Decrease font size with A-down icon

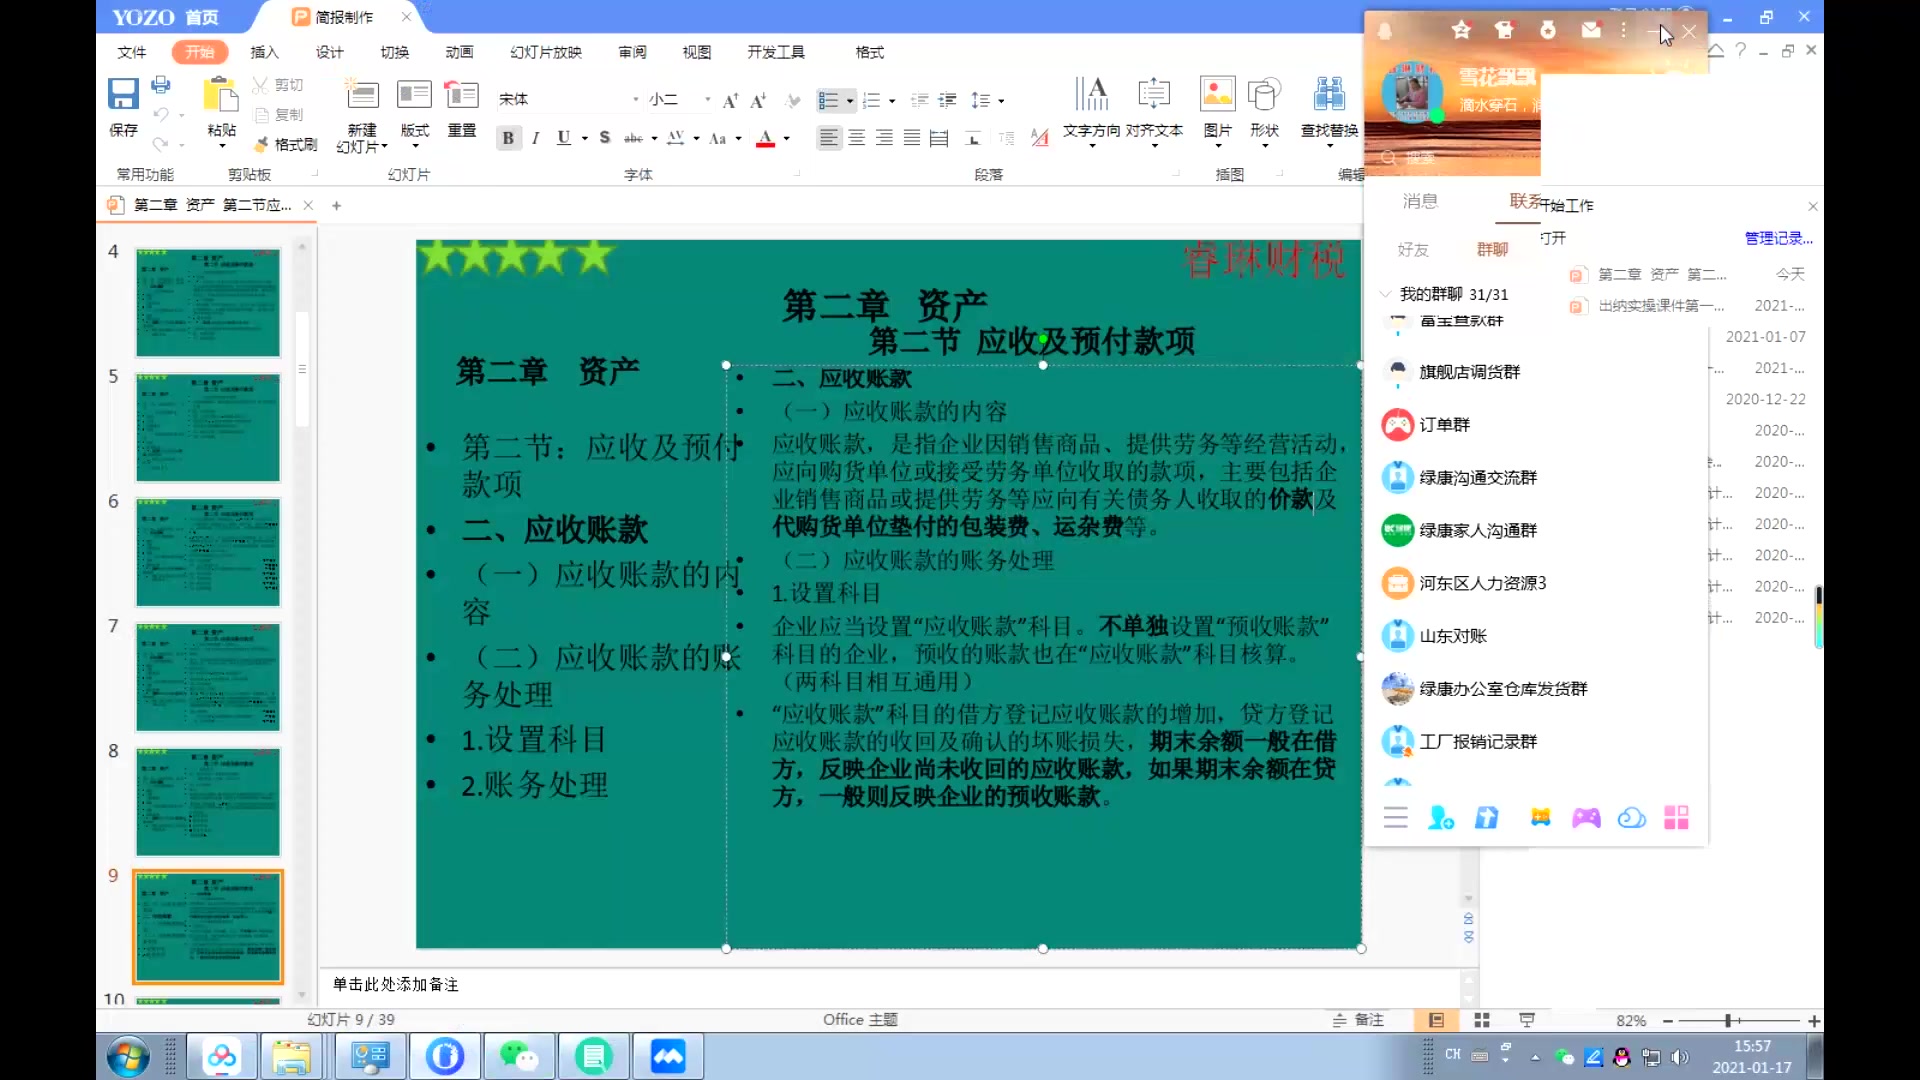point(758,100)
